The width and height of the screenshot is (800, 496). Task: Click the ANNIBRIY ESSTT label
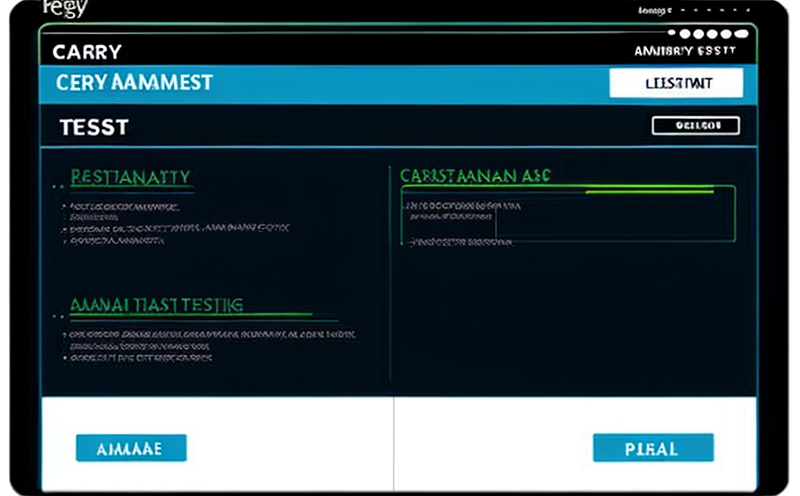click(685, 51)
